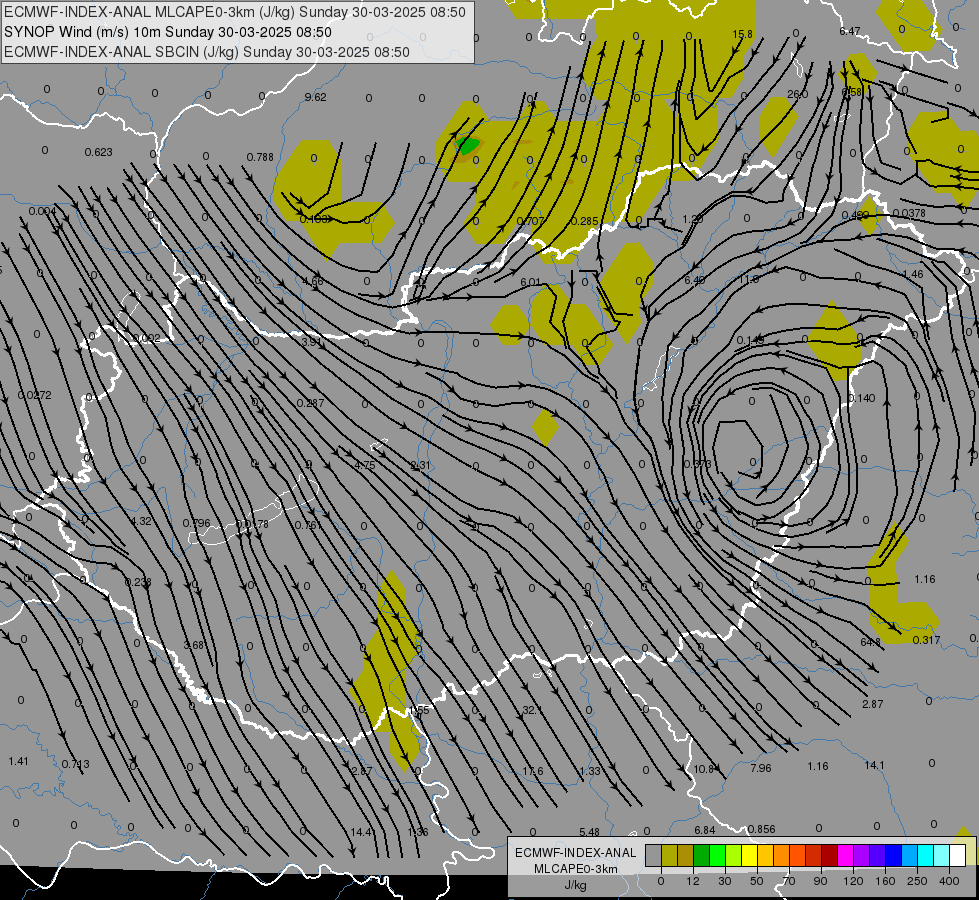Select the pure yellow legend swatch
The height and width of the screenshot is (900, 979).
749,856
